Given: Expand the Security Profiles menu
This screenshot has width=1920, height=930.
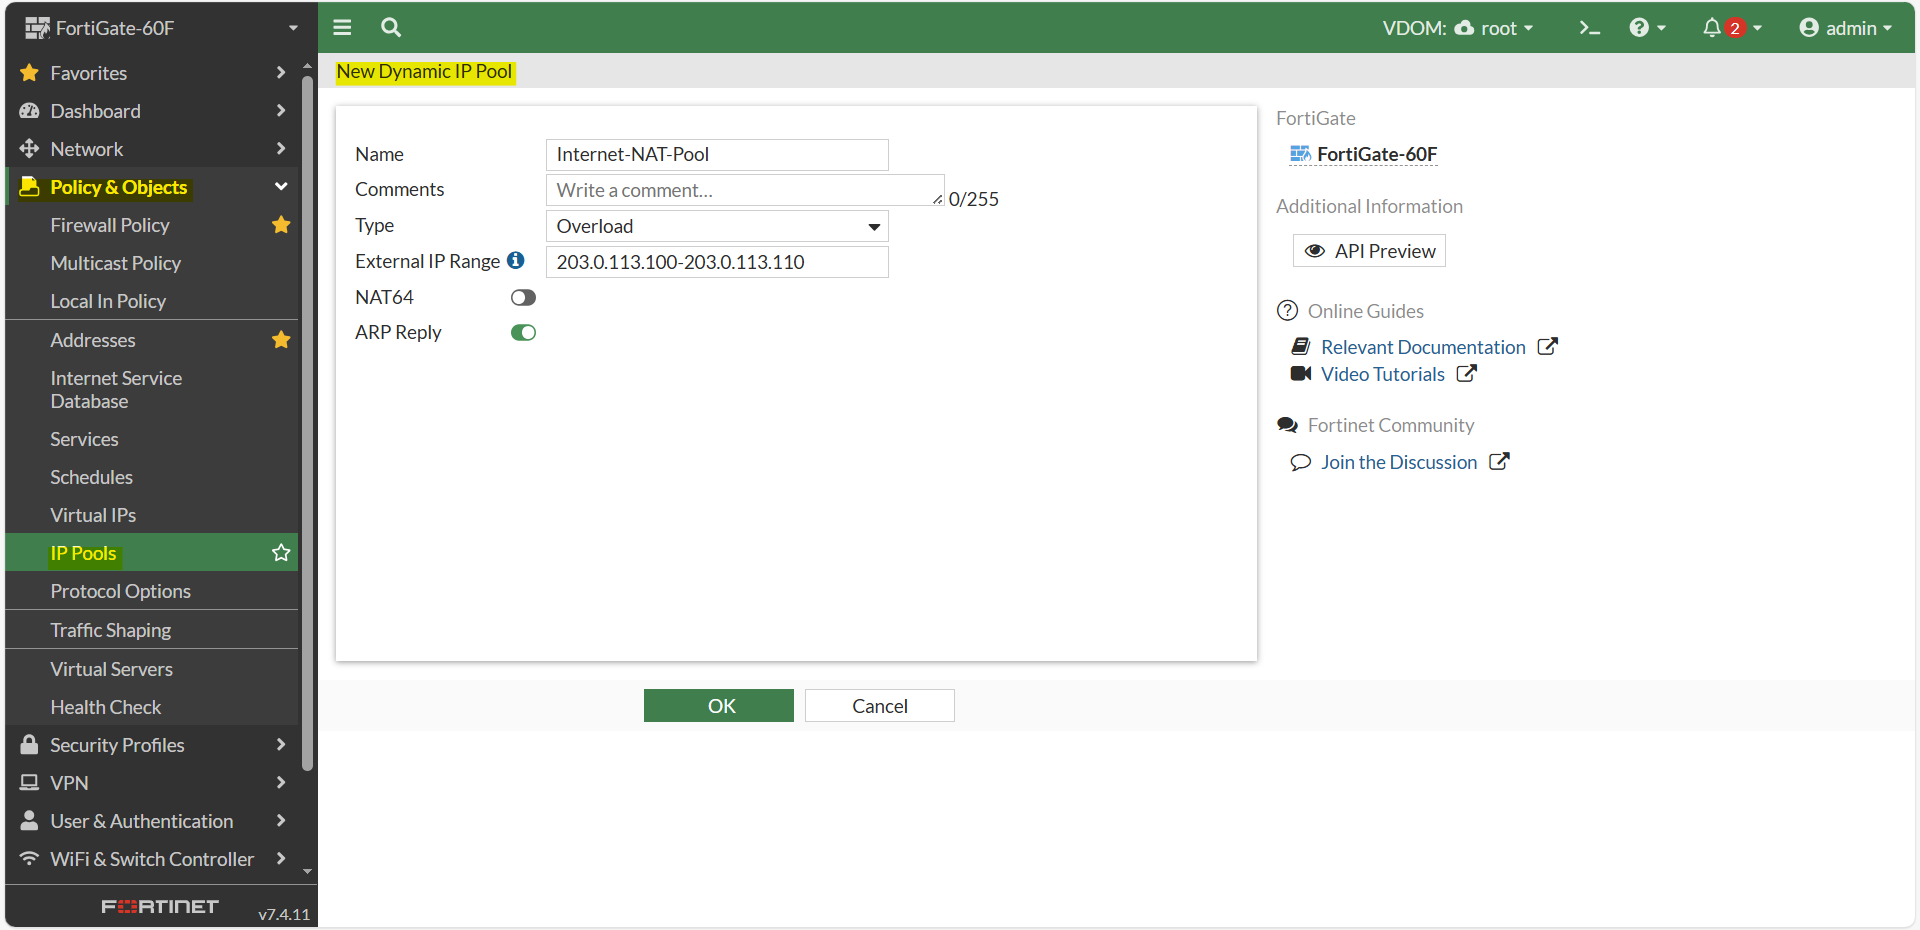Looking at the screenshot, I should (152, 745).
